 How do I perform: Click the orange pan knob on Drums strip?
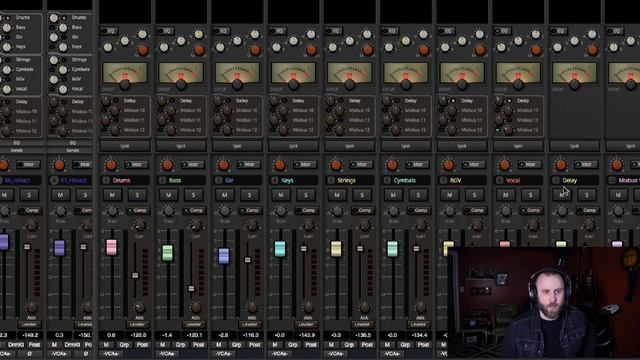tap(111, 165)
